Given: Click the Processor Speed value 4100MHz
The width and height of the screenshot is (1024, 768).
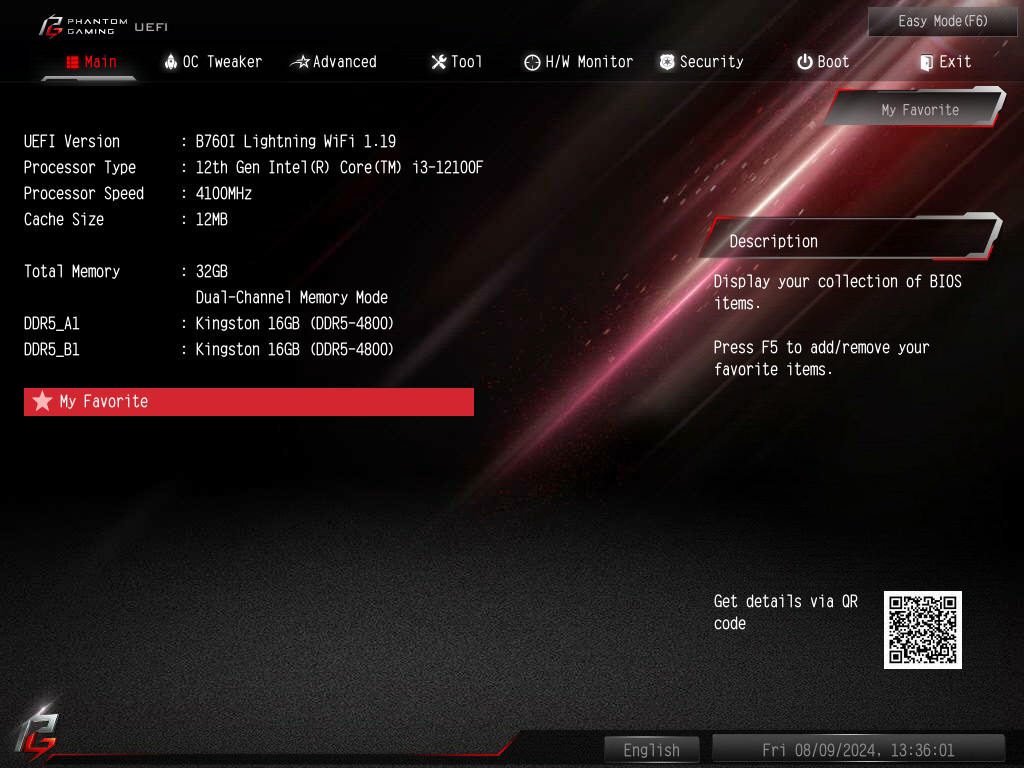Looking at the screenshot, I should pos(223,193).
